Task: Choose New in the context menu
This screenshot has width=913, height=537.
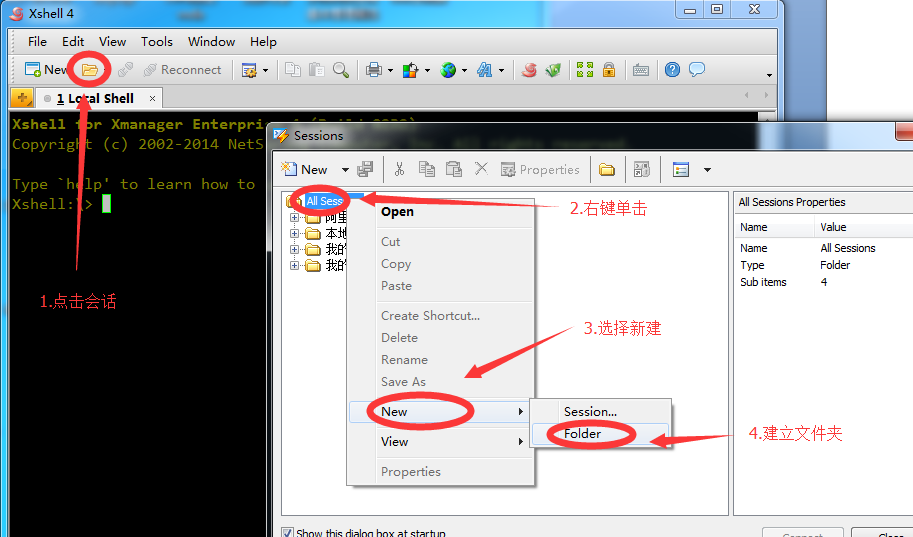Action: click(x=440, y=412)
